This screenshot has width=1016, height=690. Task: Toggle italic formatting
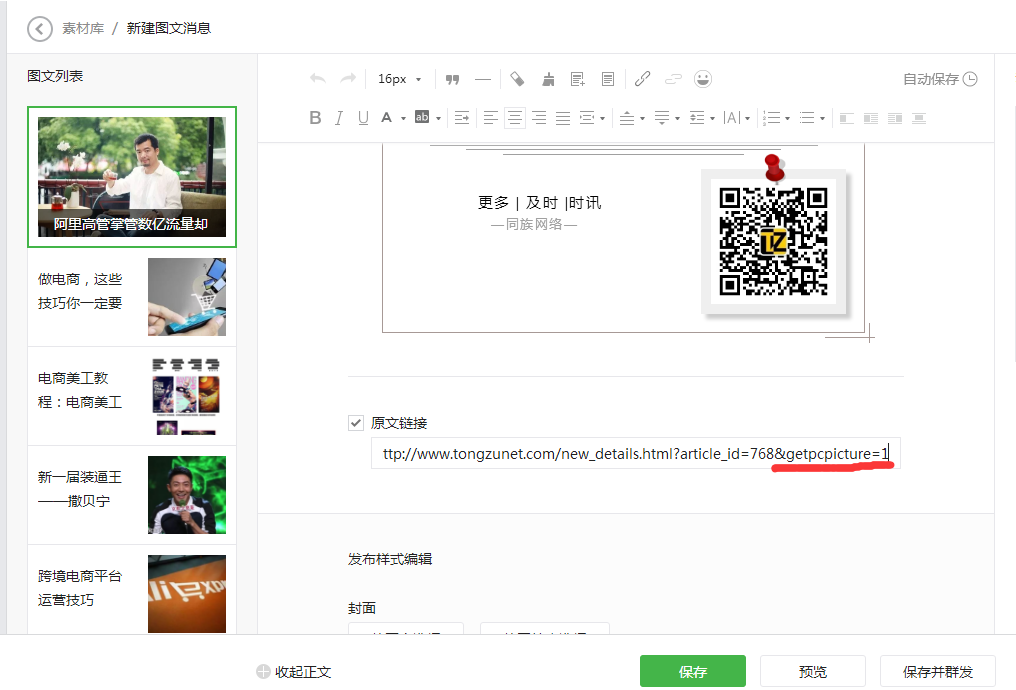pos(339,118)
